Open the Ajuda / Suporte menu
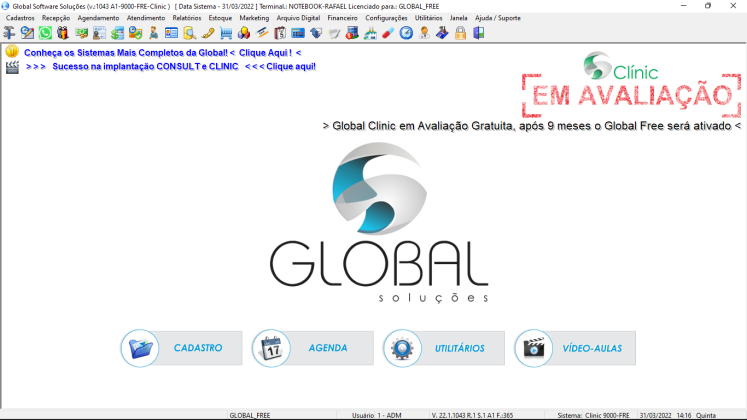Viewport: 747px width, 420px height. click(x=497, y=18)
